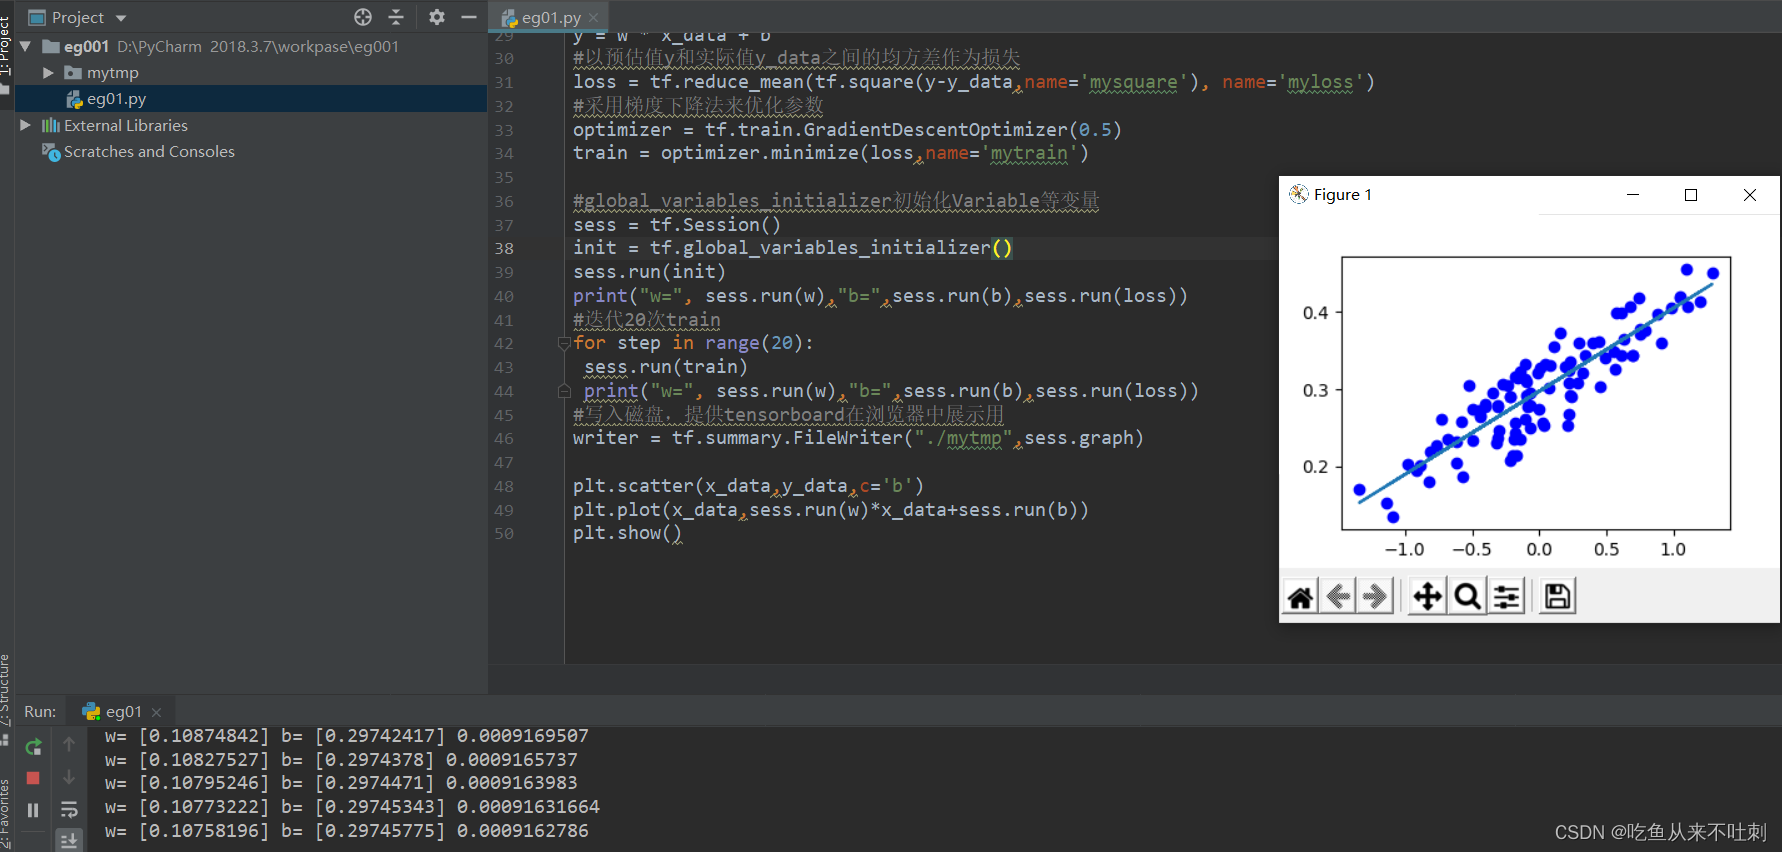1782x852 pixels.
Task: Open Project panel settings gear
Action: (437, 17)
